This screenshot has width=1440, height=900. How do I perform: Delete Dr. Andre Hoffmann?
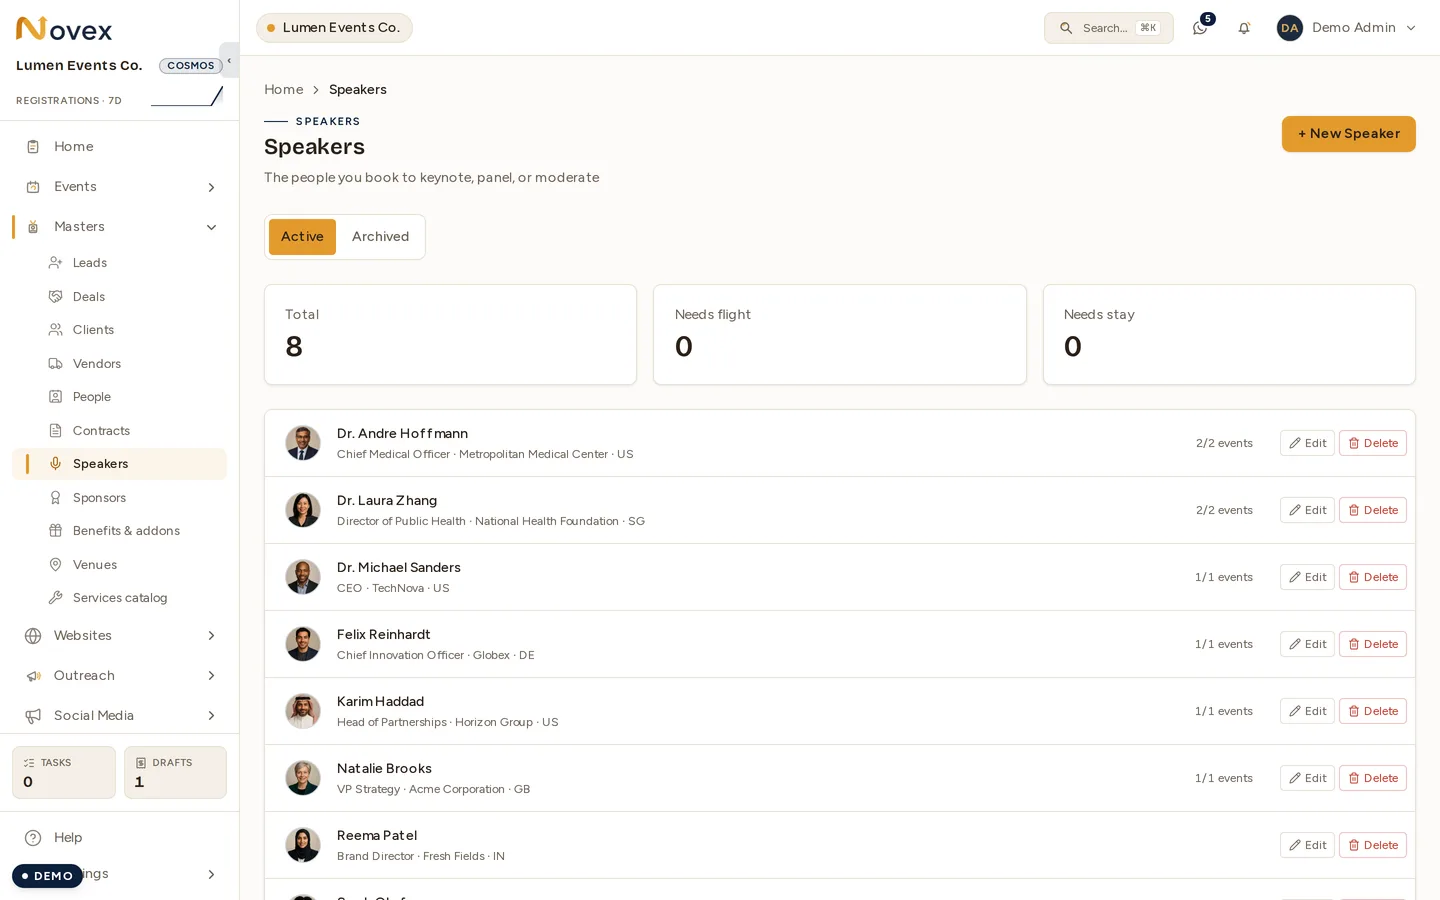[1372, 443]
